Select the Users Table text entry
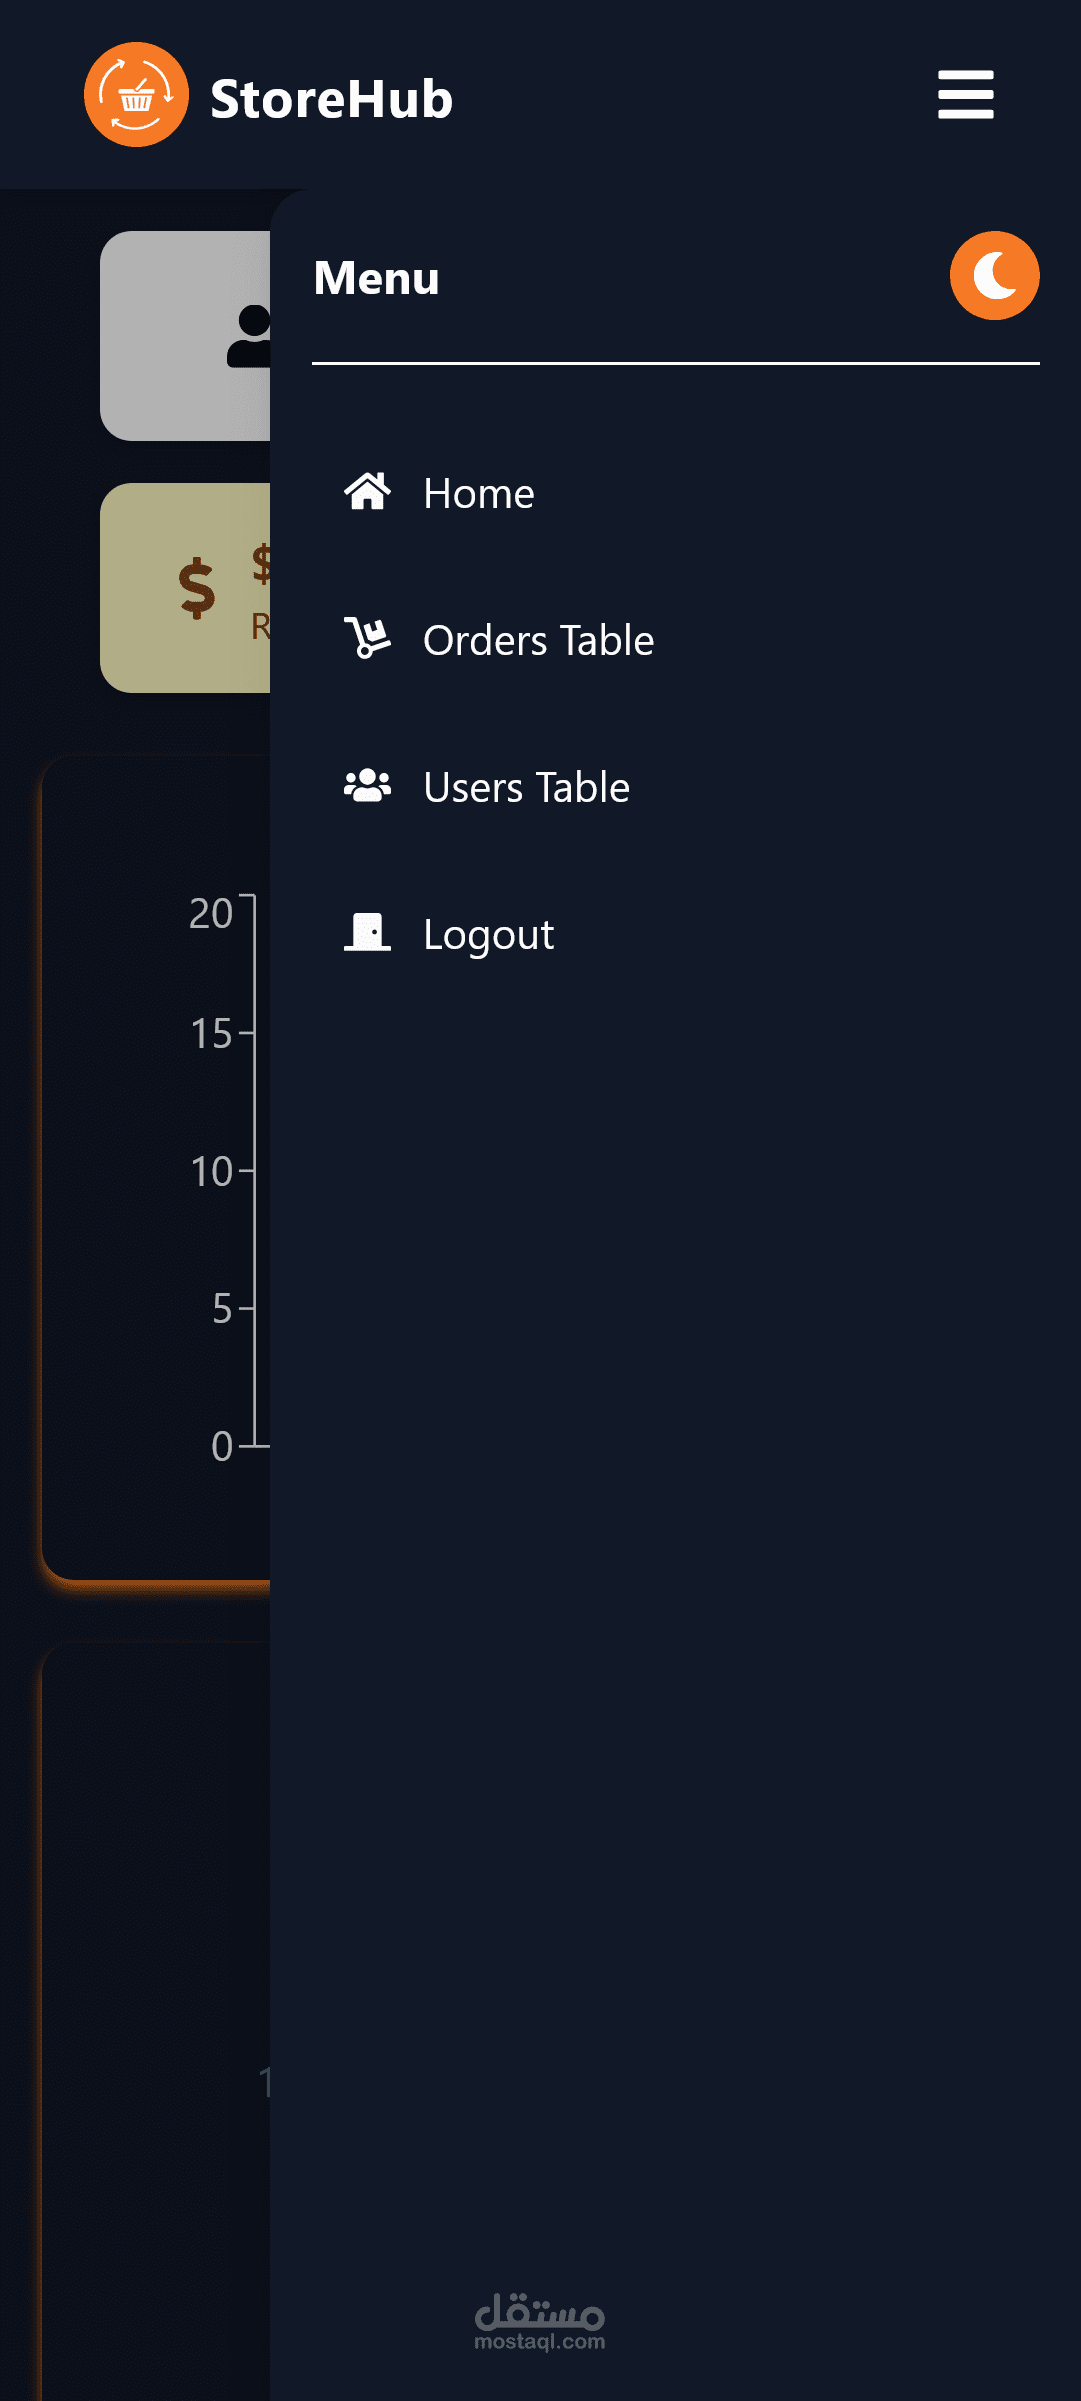This screenshot has width=1081, height=2401. click(526, 788)
